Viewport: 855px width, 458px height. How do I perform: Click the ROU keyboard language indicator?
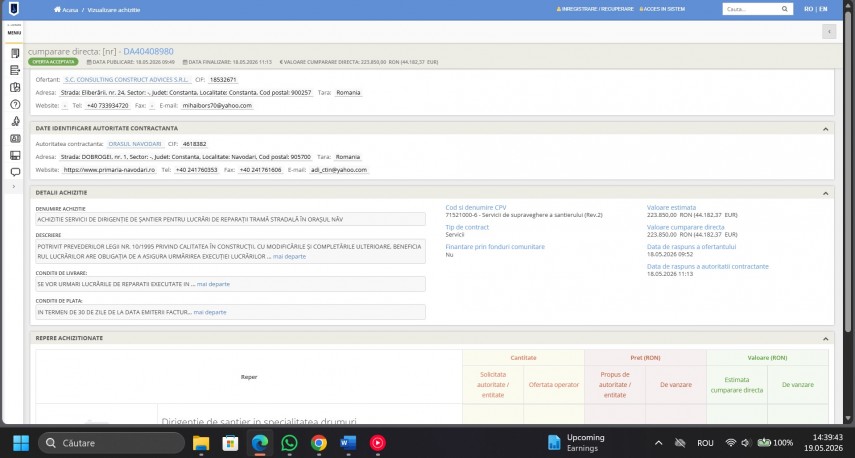tap(705, 443)
